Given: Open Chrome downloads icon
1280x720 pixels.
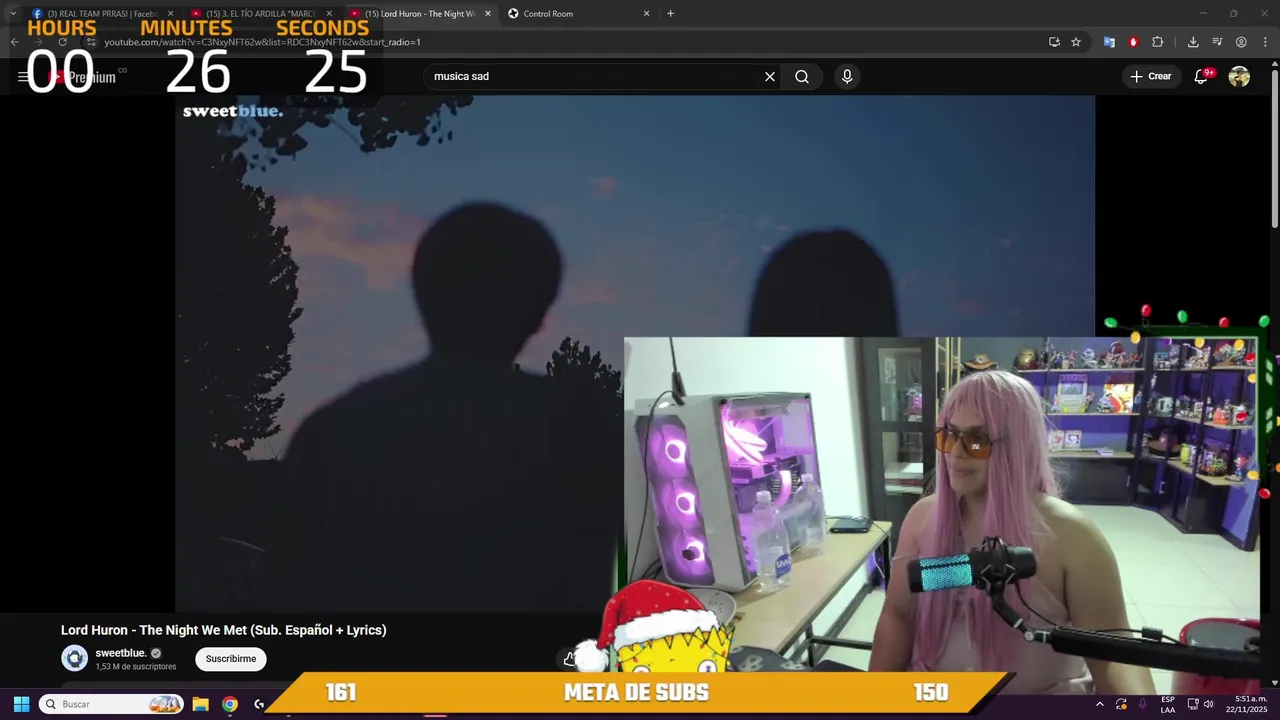Looking at the screenshot, I should (1193, 42).
